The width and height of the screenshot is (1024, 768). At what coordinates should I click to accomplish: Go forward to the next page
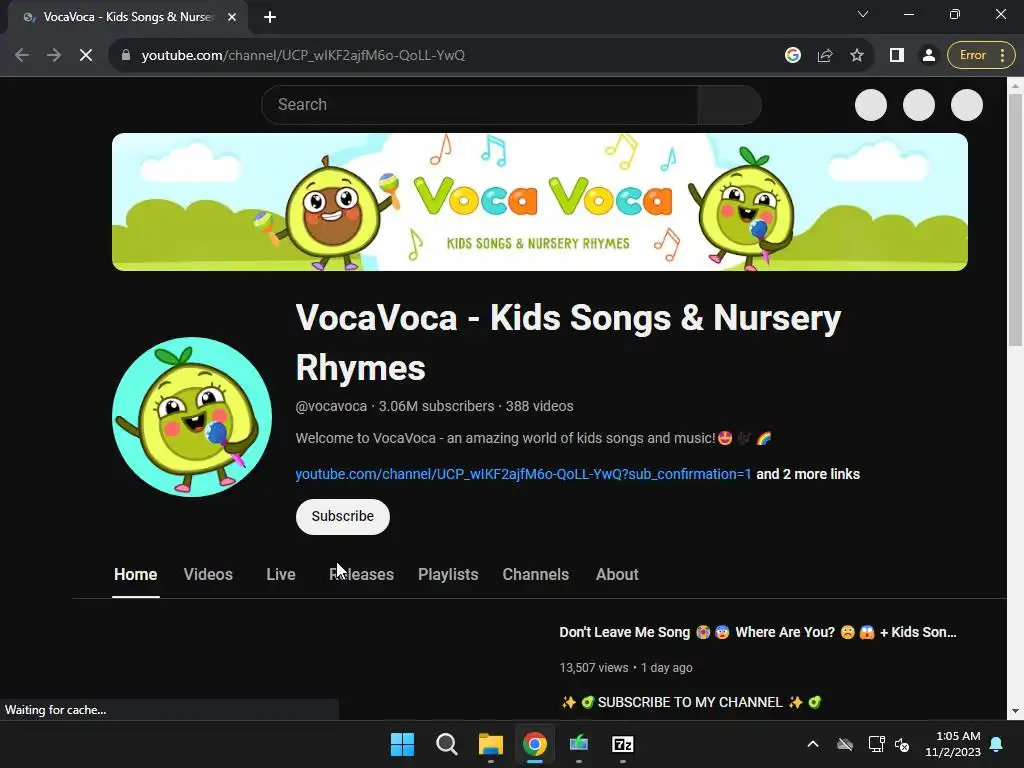coord(54,56)
